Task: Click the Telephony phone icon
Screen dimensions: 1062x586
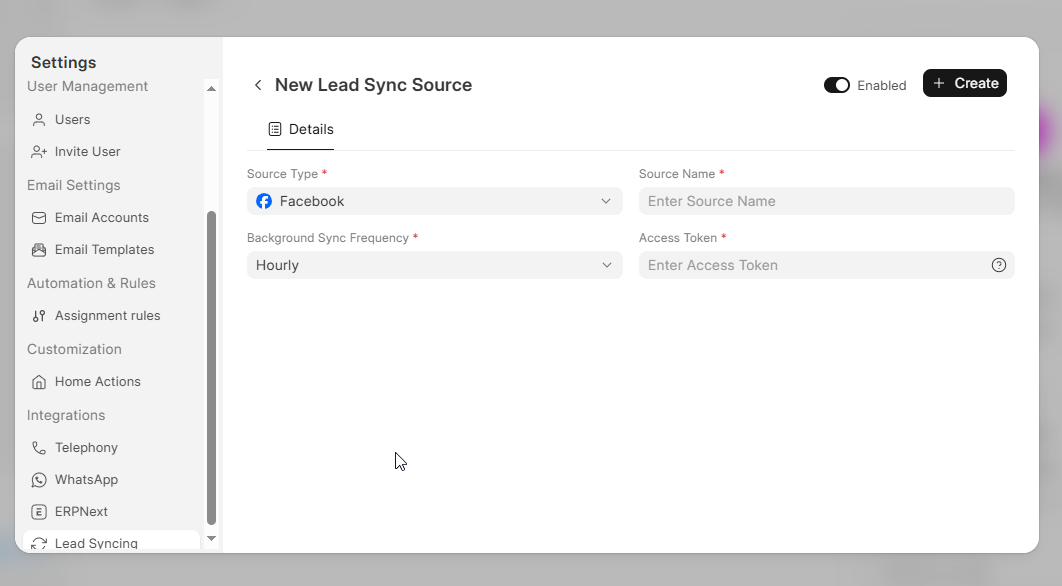Action: coord(39,448)
